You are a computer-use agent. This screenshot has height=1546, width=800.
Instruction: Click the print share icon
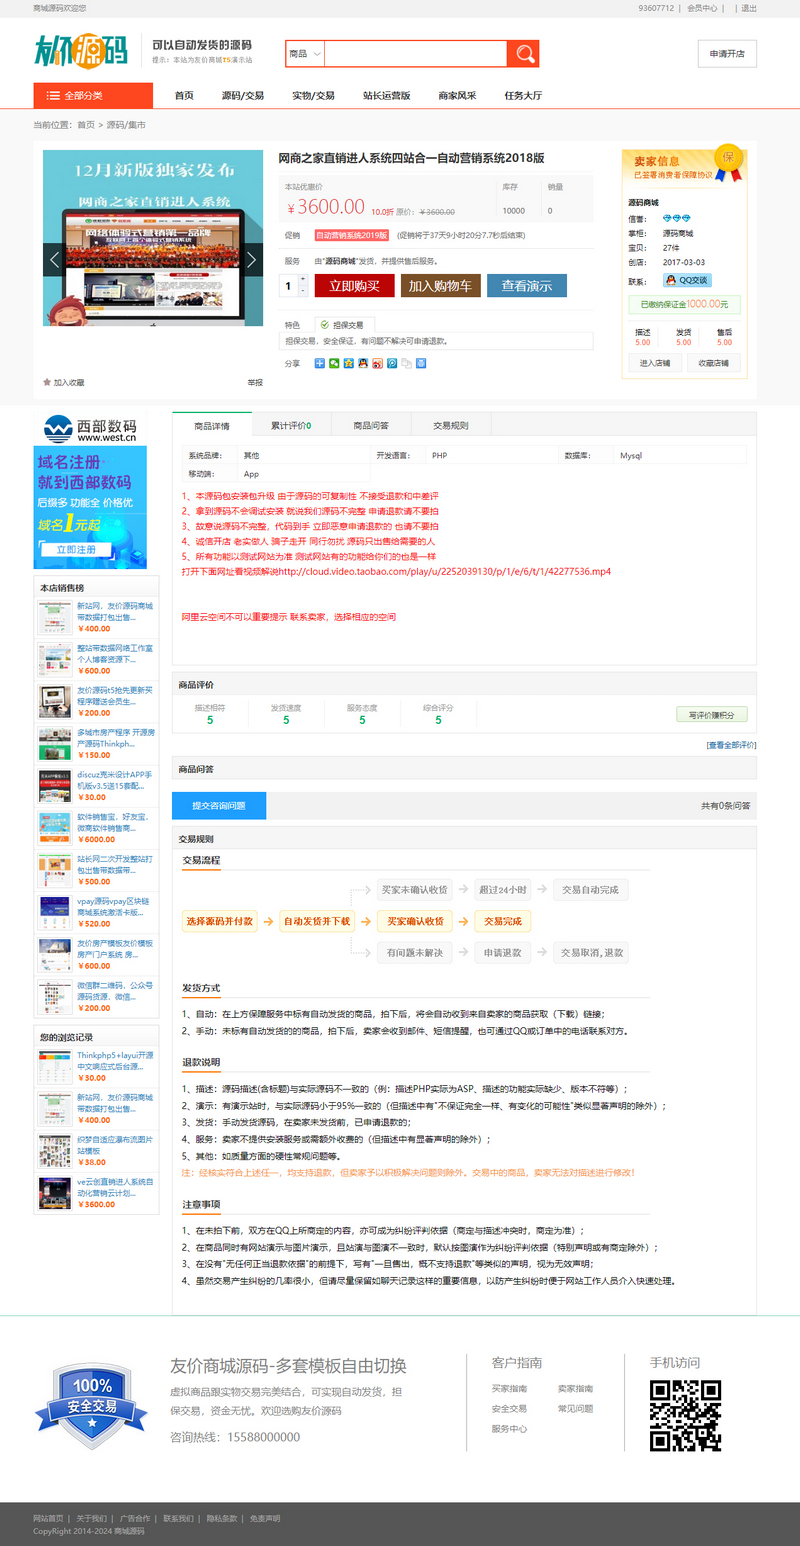click(421, 363)
